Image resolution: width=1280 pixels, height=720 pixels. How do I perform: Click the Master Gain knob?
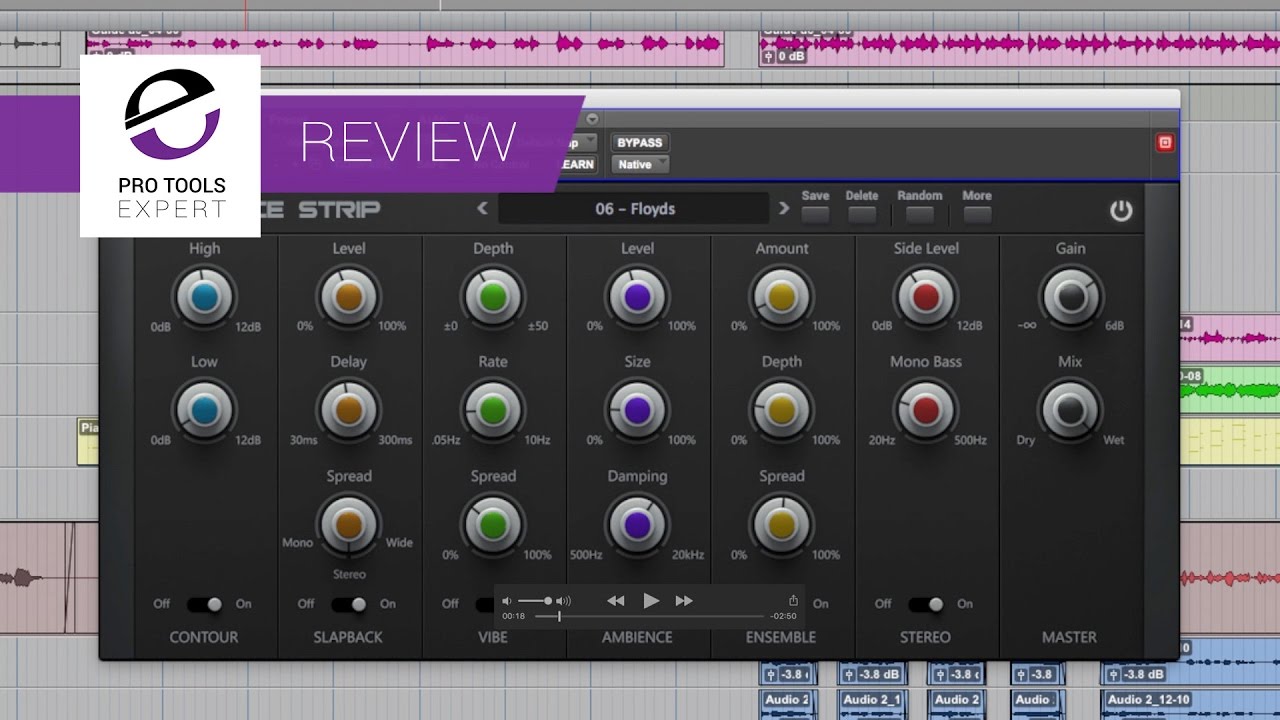(1070, 297)
